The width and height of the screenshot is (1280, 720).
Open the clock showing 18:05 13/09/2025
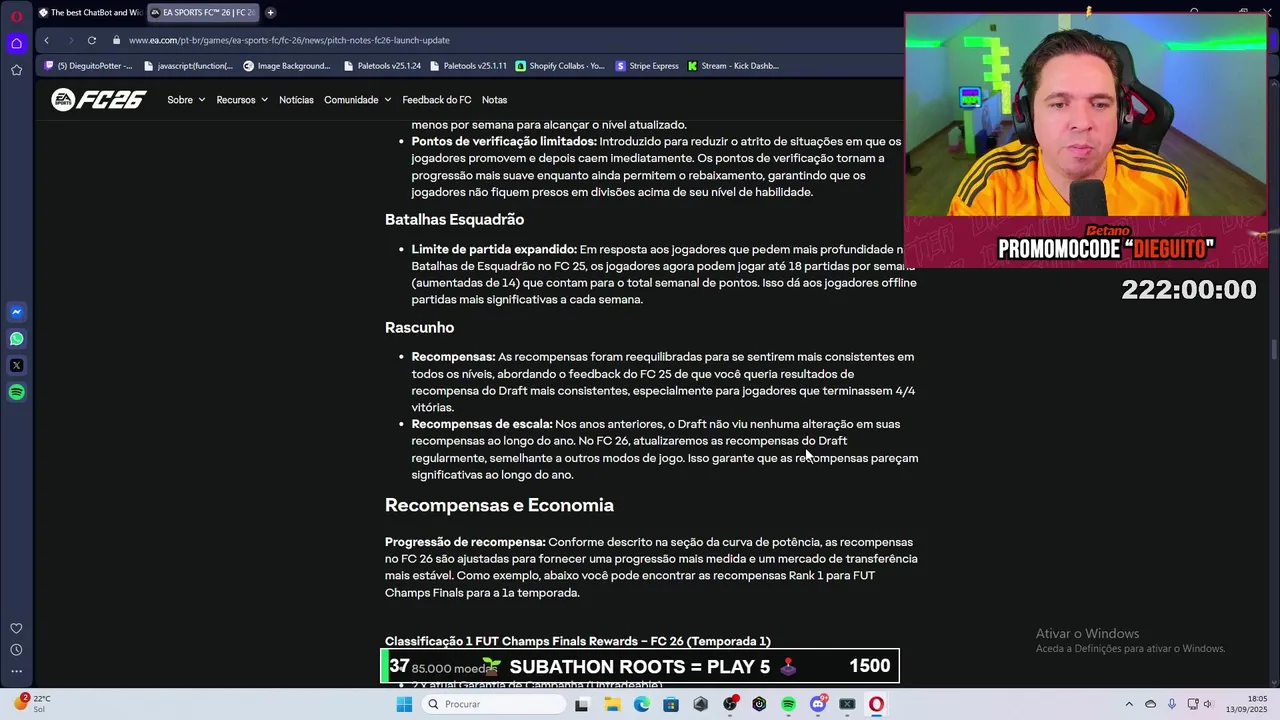(1245, 704)
